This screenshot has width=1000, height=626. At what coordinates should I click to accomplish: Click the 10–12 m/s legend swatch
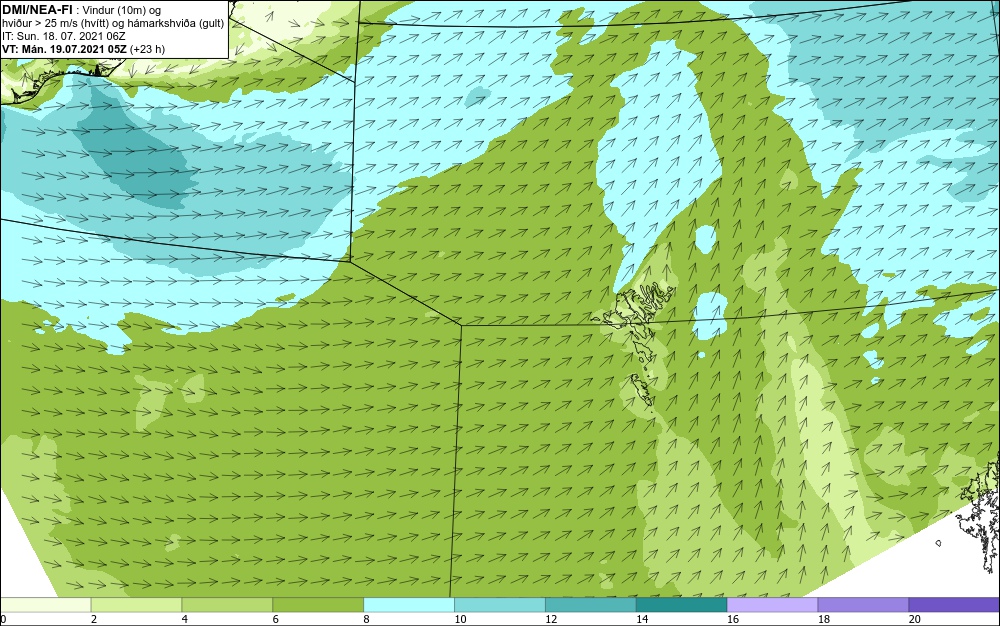coord(500,605)
